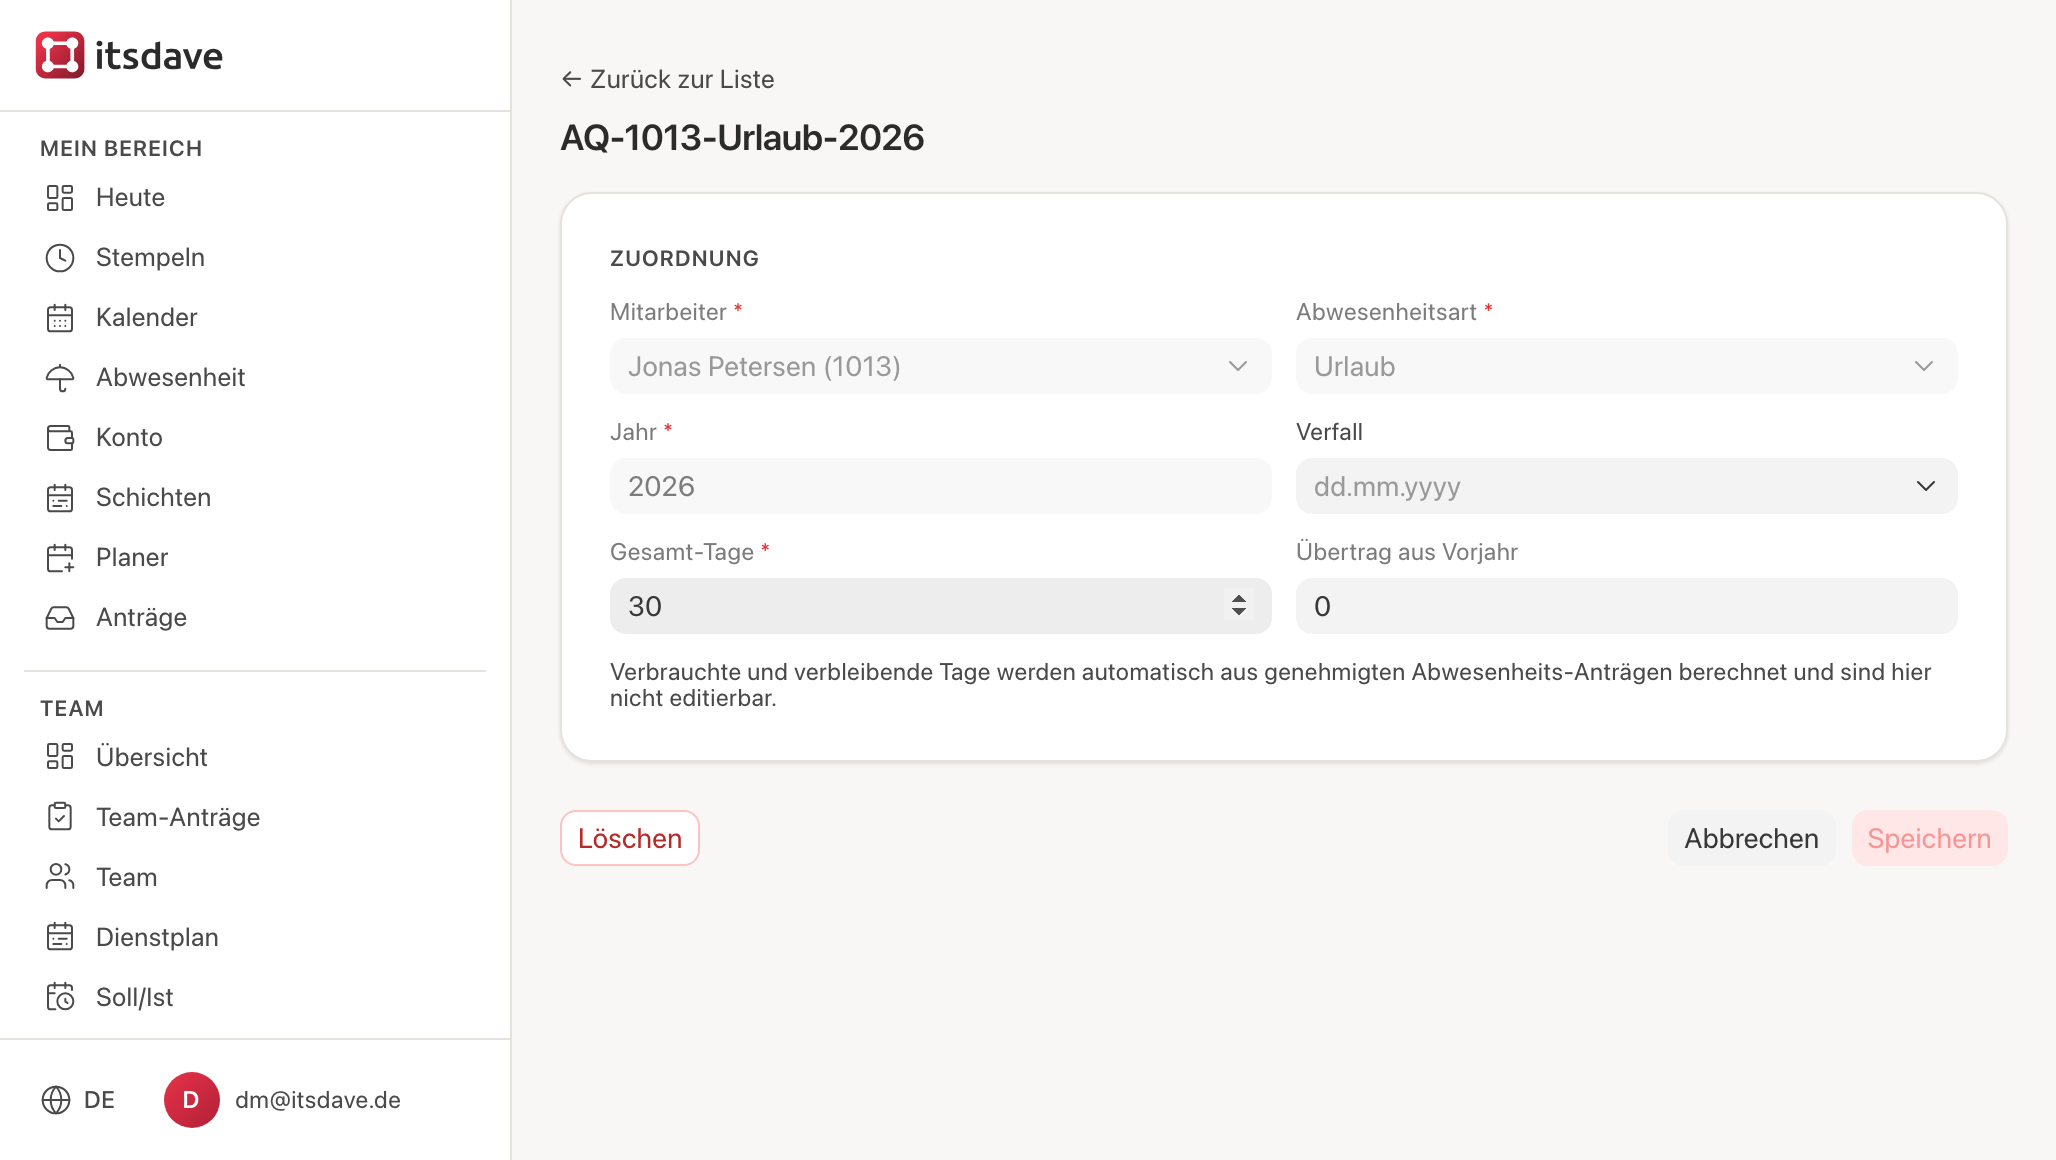Click the Soll/Ist calendar-clock icon
Image resolution: width=2056 pixels, height=1160 pixels.
point(60,997)
